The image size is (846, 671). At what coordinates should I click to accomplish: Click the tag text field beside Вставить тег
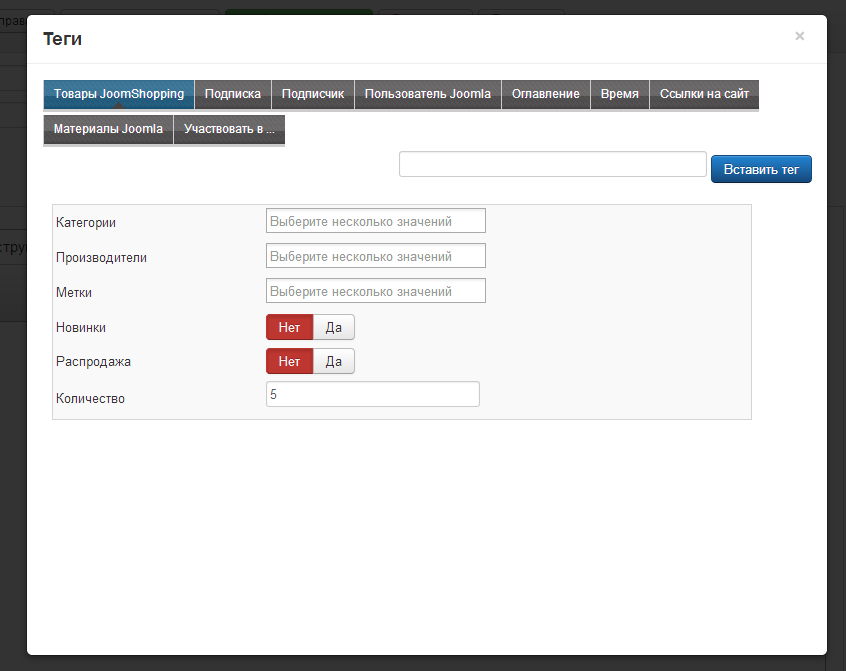[x=552, y=164]
